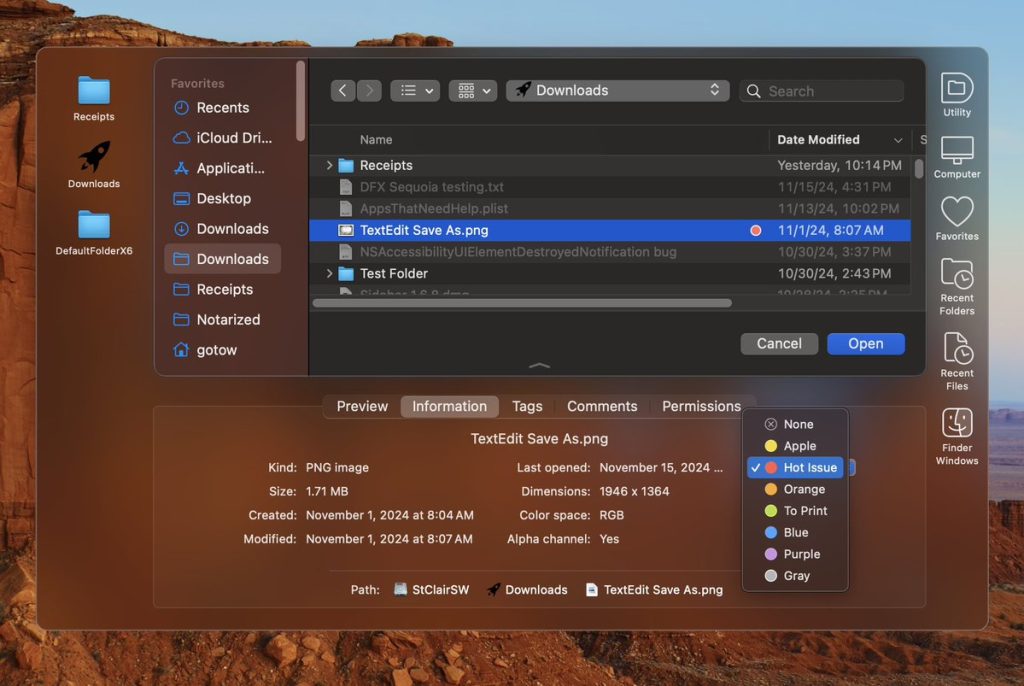This screenshot has height=686, width=1024.
Task: Open the Recent Folders icon
Action: [957, 275]
